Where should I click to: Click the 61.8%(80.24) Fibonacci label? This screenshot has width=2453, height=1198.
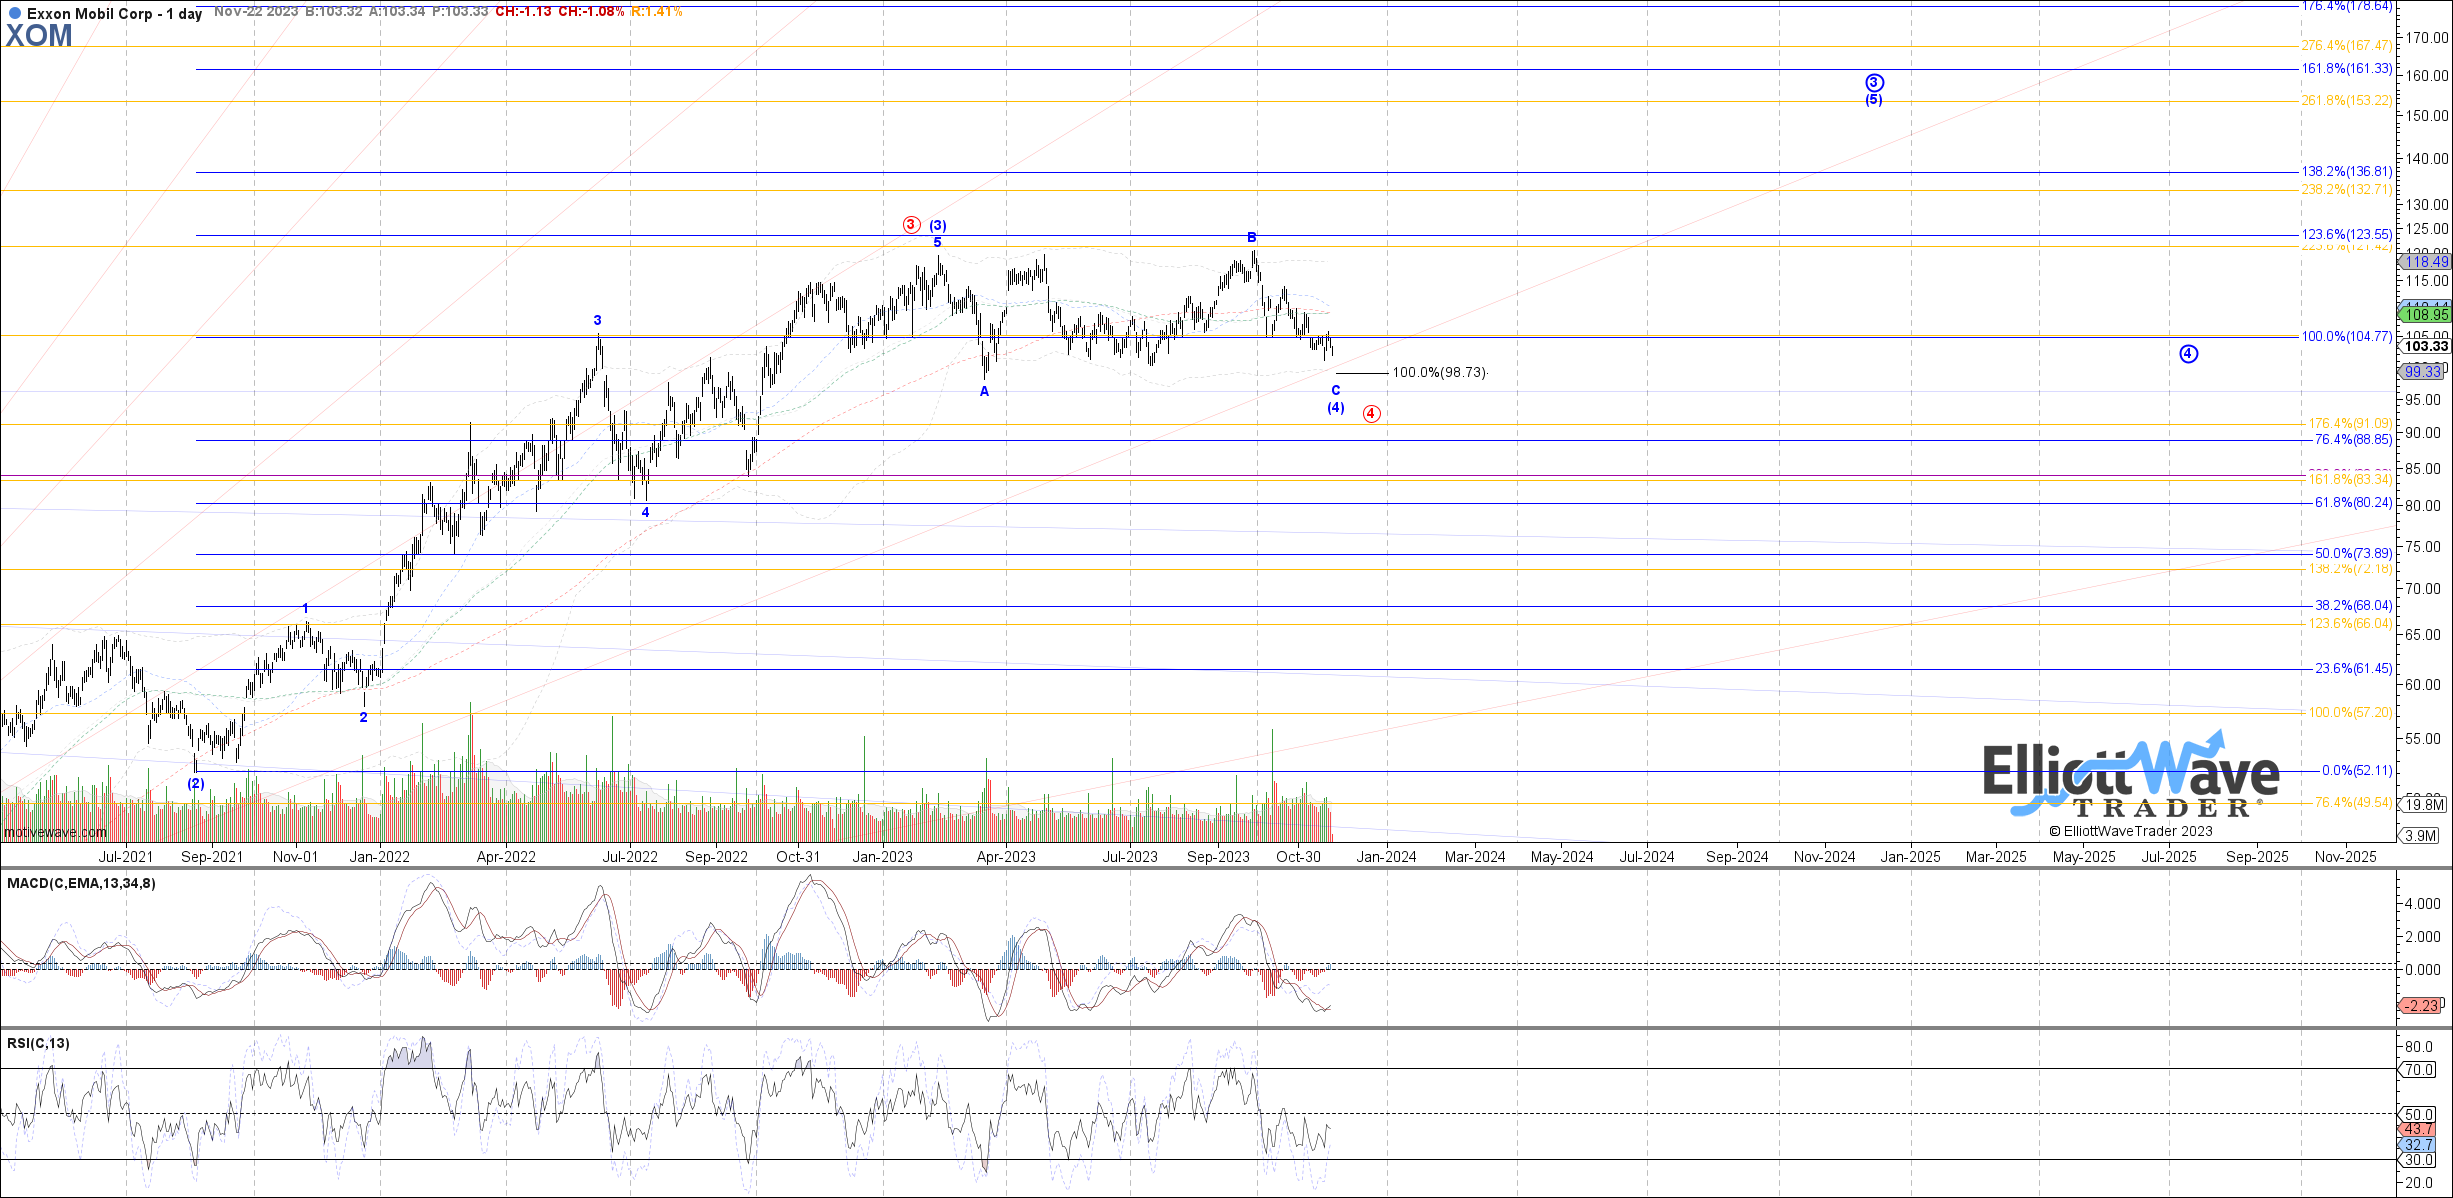click(x=2353, y=502)
